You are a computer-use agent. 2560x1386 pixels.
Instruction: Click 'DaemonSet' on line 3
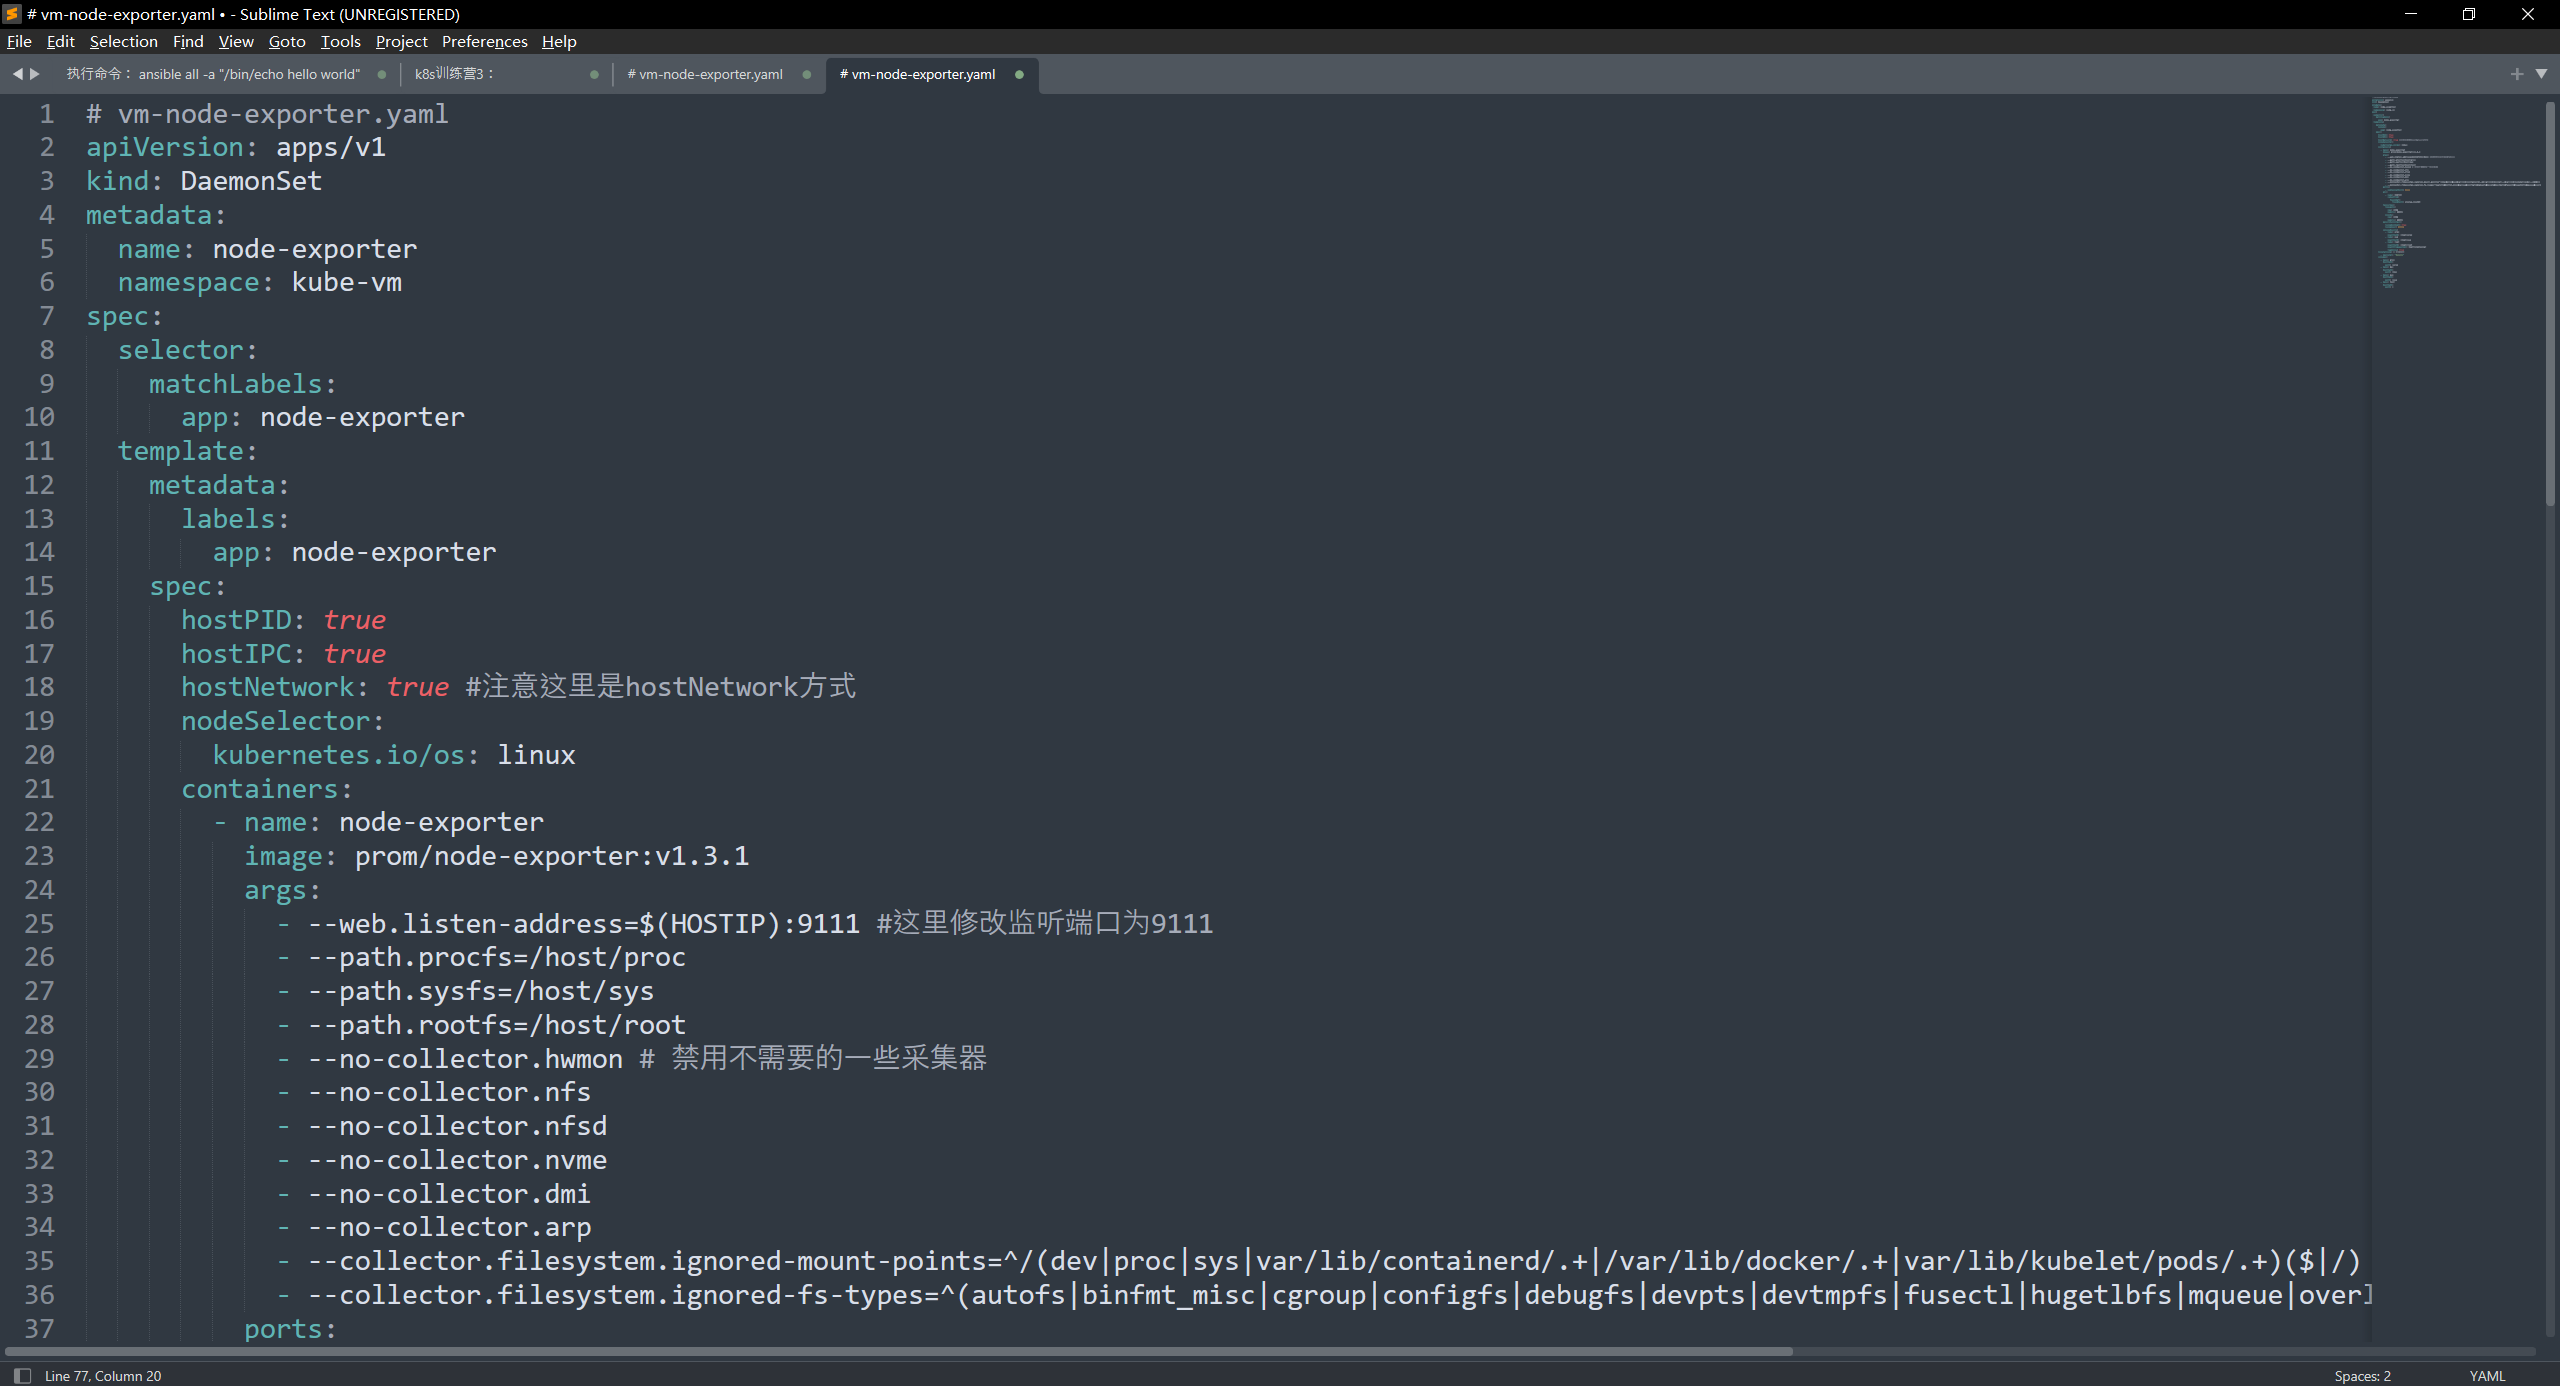click(251, 181)
